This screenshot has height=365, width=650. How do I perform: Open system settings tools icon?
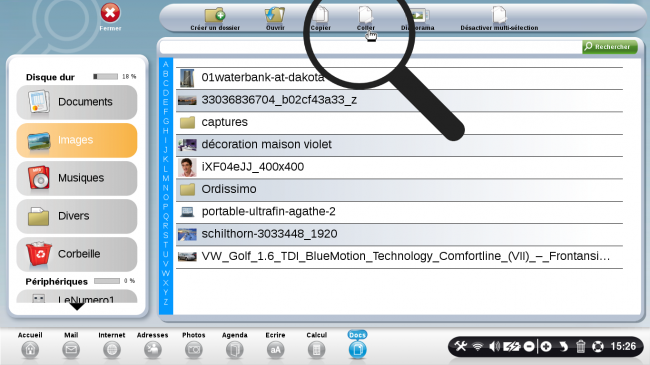461,346
